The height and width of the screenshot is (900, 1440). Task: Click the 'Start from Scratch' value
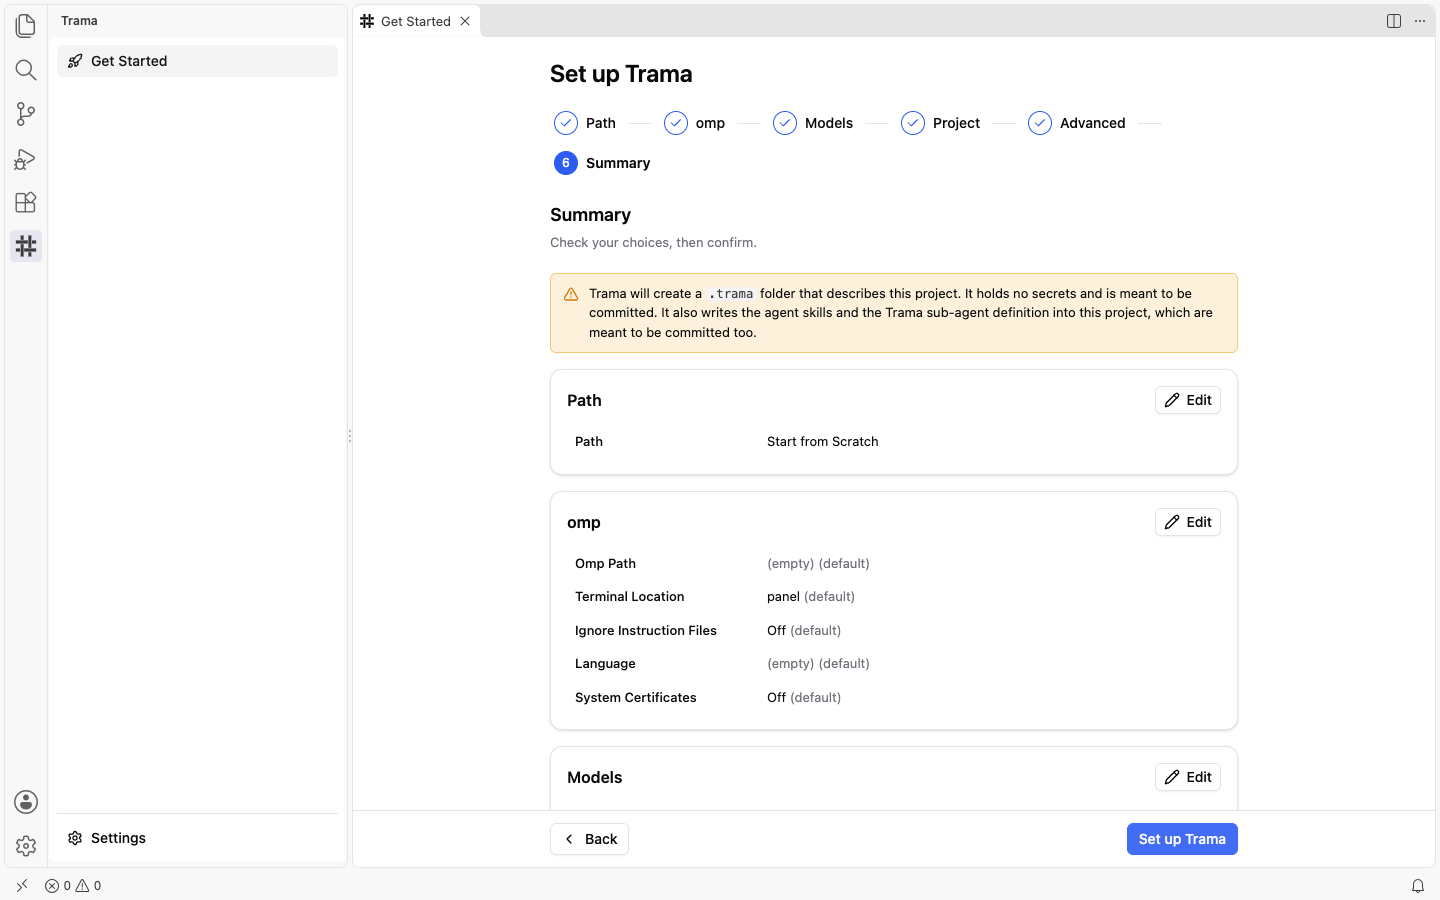point(822,441)
